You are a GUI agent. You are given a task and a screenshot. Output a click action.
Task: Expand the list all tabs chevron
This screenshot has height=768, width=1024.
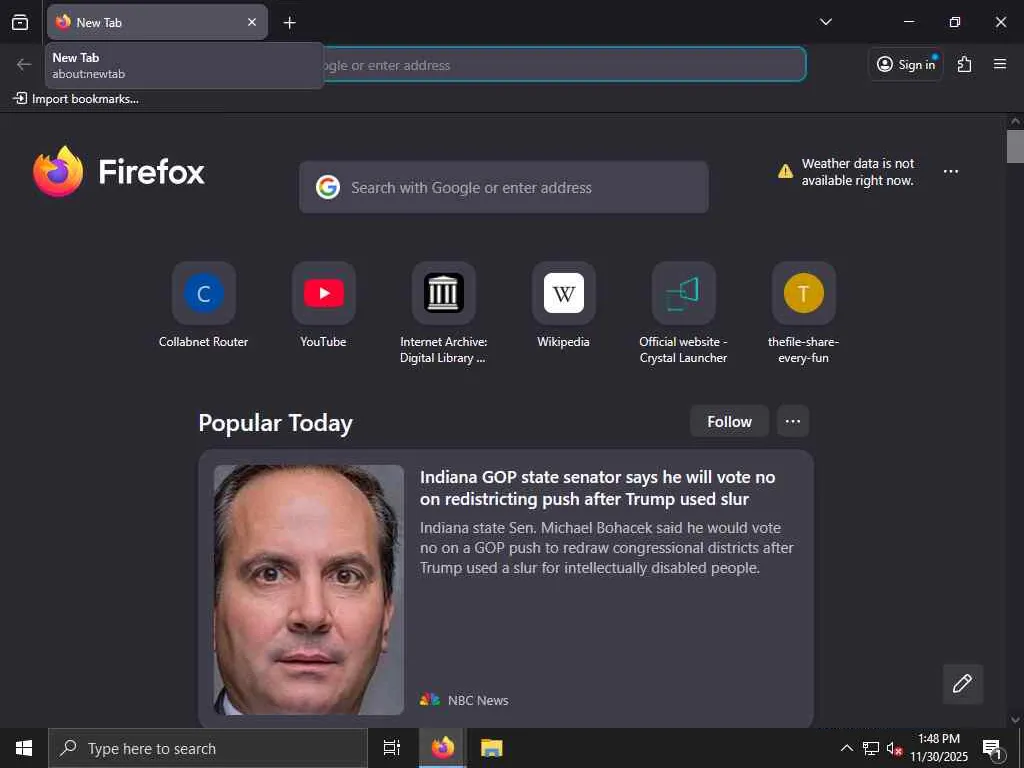pos(825,22)
